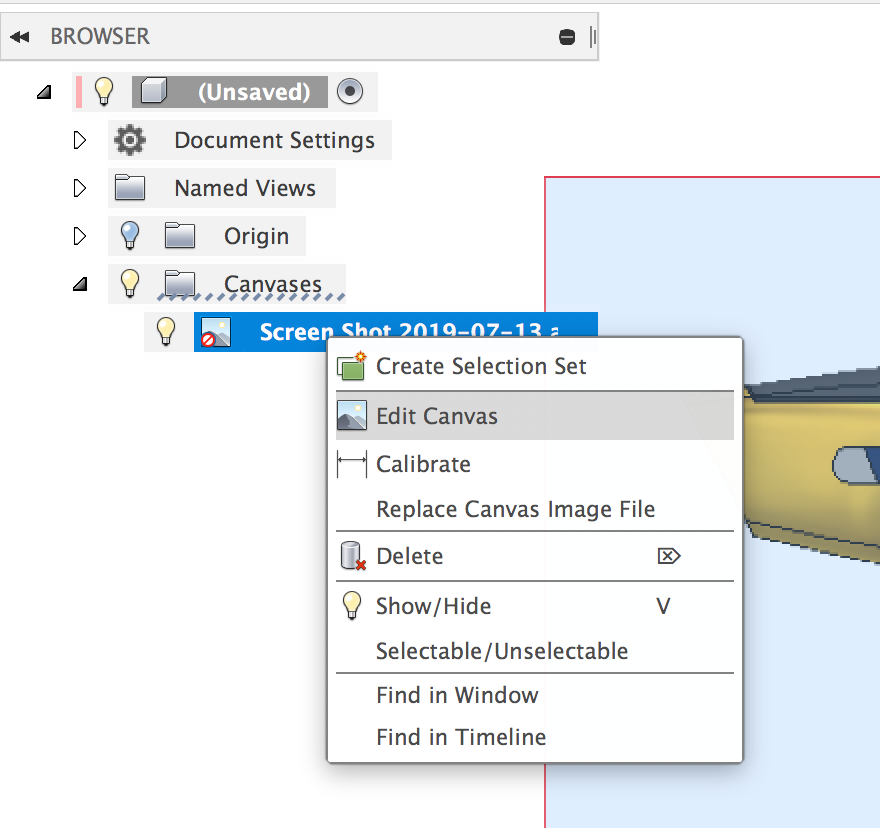Choose Find in Timeline
This screenshot has width=880, height=828.
pos(534,737)
